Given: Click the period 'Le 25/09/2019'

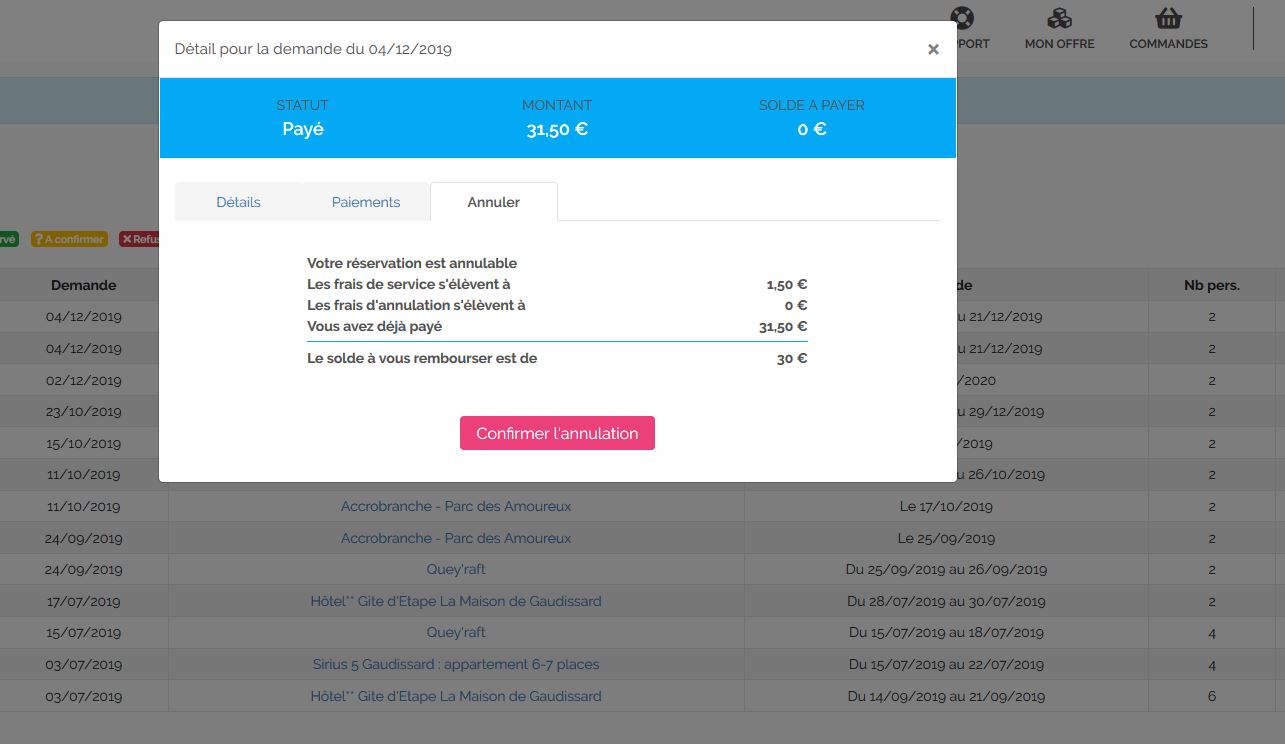Looking at the screenshot, I should [946, 538].
